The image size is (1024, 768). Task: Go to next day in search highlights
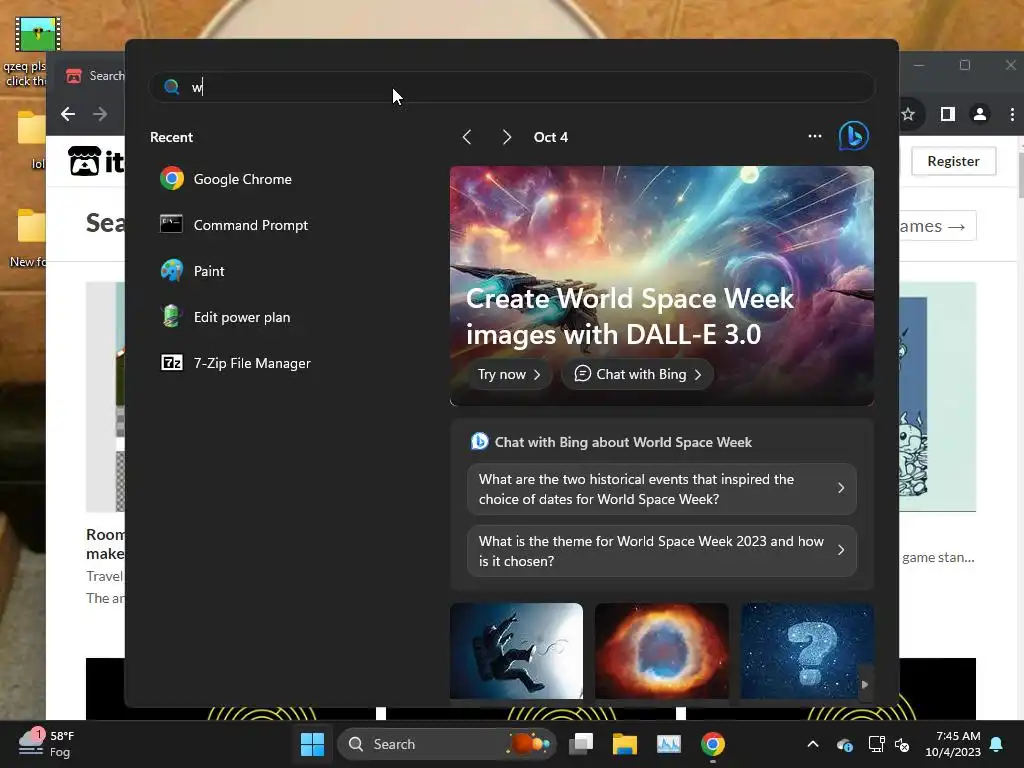click(507, 137)
